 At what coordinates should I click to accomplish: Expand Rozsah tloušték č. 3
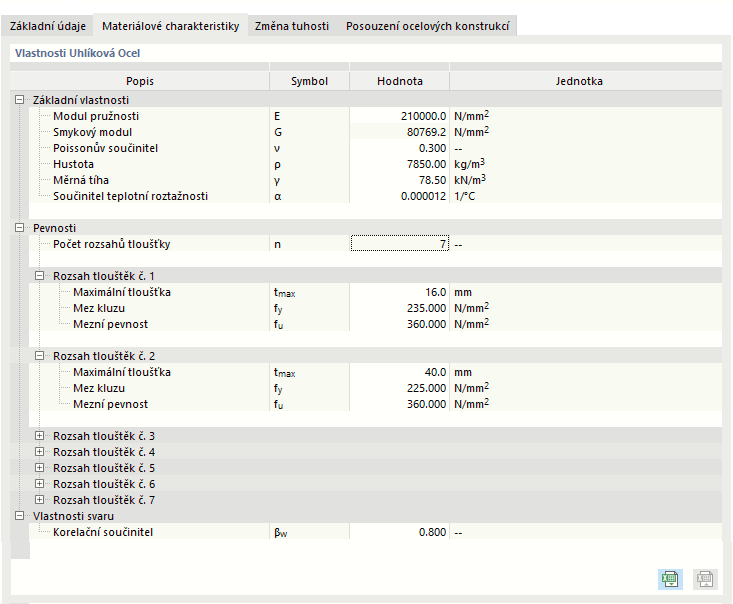pos(40,436)
